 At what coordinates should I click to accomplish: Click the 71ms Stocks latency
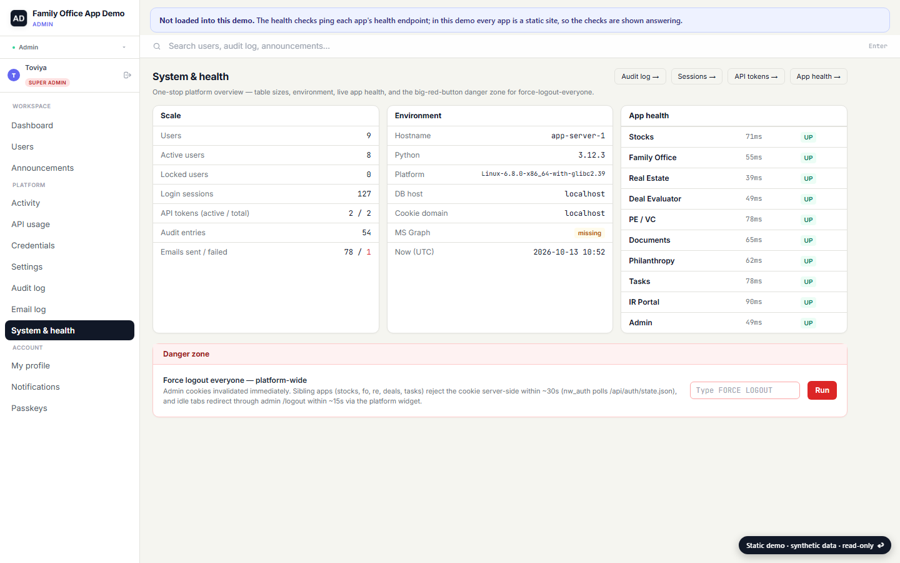point(754,137)
